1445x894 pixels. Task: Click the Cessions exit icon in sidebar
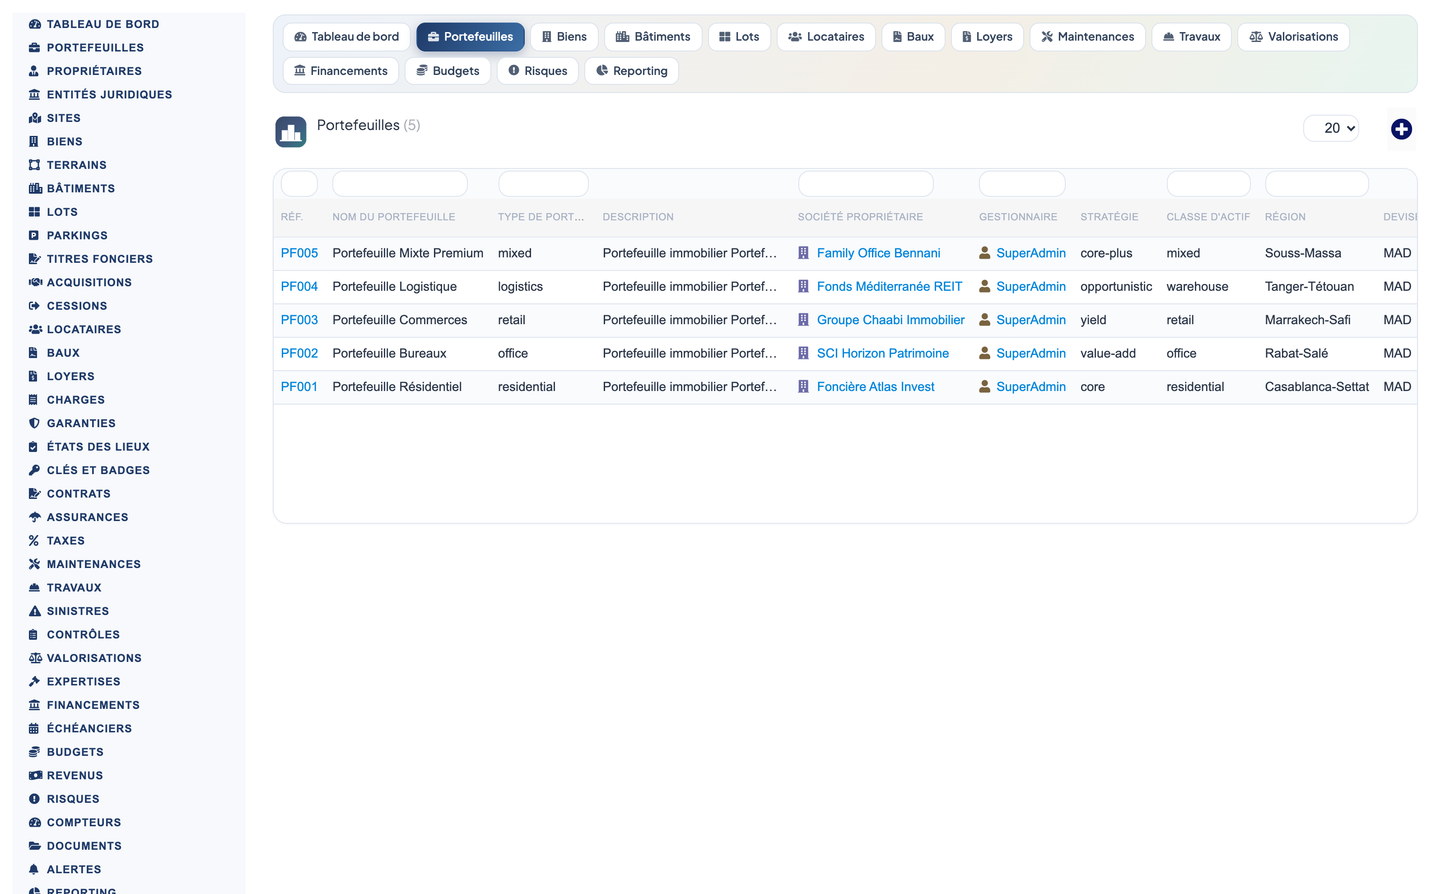pyautogui.click(x=35, y=306)
